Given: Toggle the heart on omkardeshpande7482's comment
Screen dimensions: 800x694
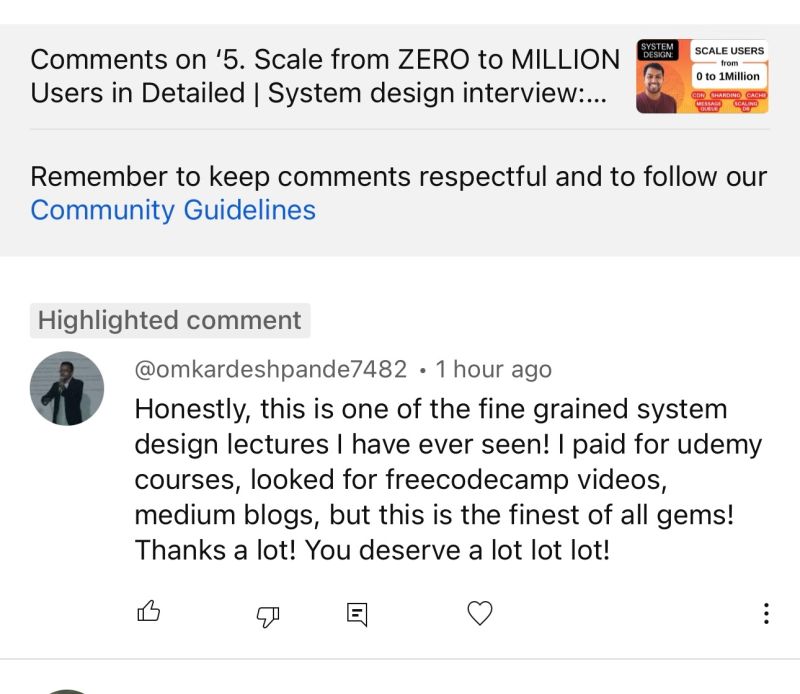Looking at the screenshot, I should pos(480,613).
